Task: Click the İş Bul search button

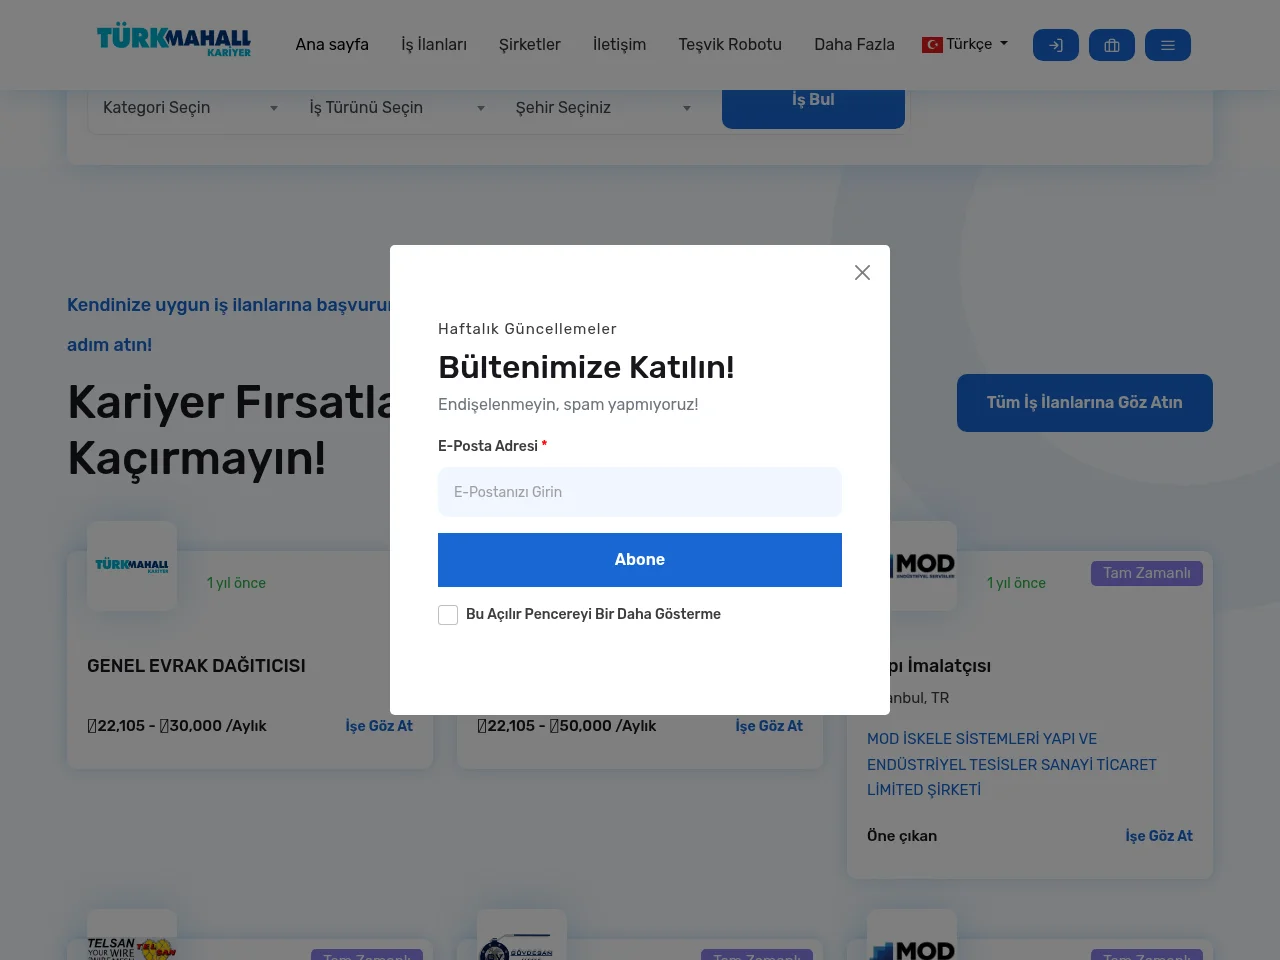Action: point(813,108)
